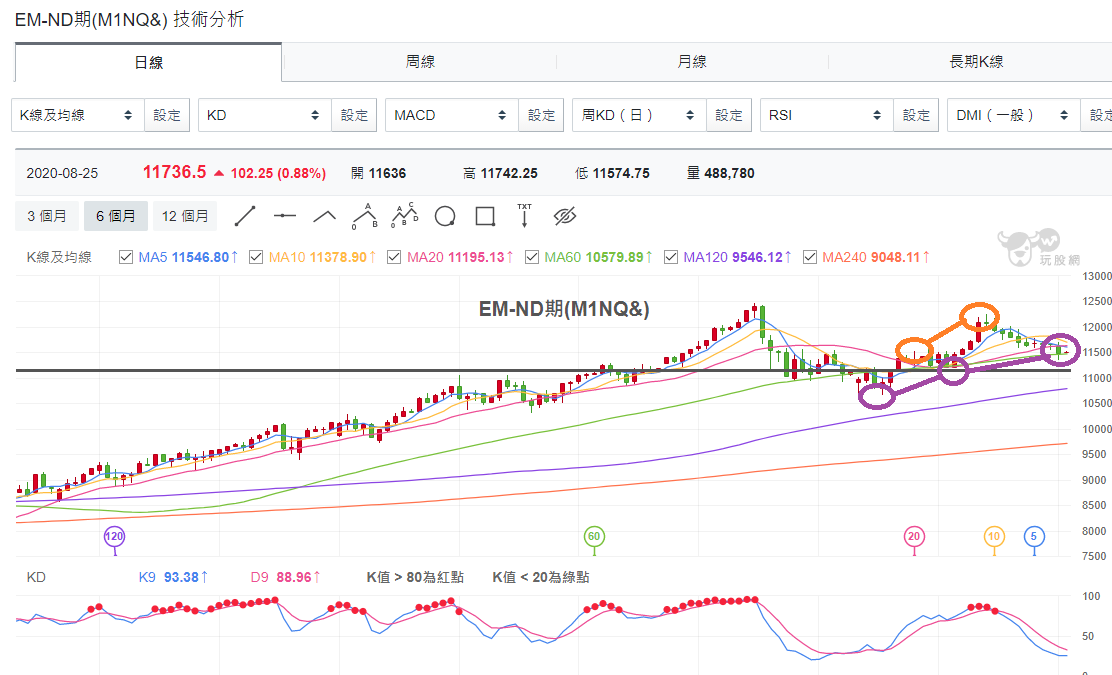The image size is (1112, 675).
Task: Switch to the 月線 monthly tab
Action: [x=692, y=62]
